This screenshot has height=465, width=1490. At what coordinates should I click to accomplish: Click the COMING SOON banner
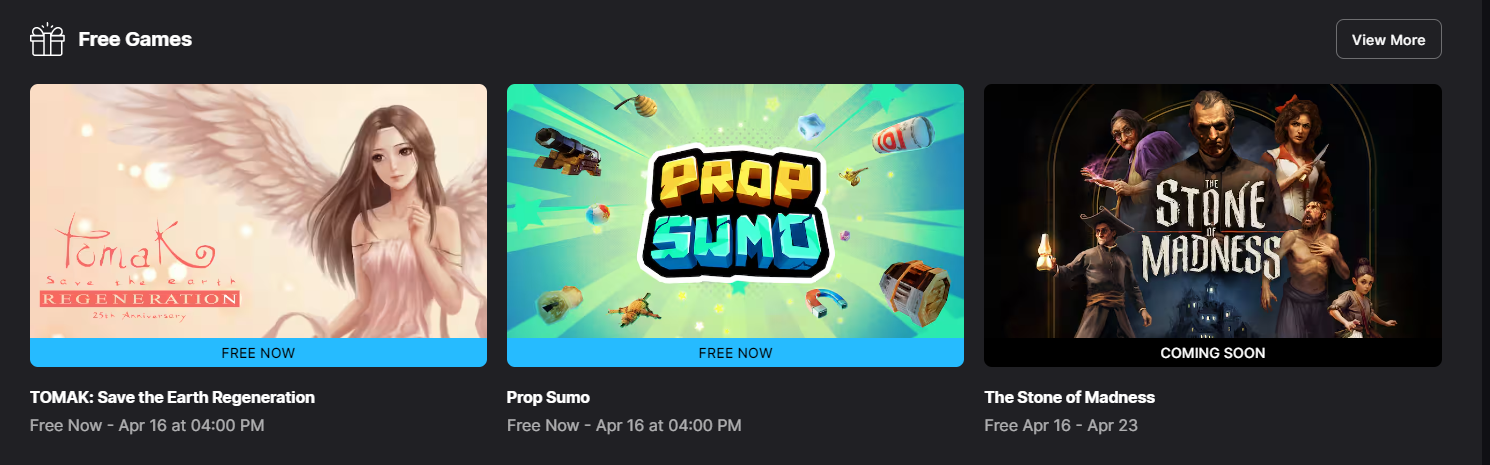click(1212, 353)
